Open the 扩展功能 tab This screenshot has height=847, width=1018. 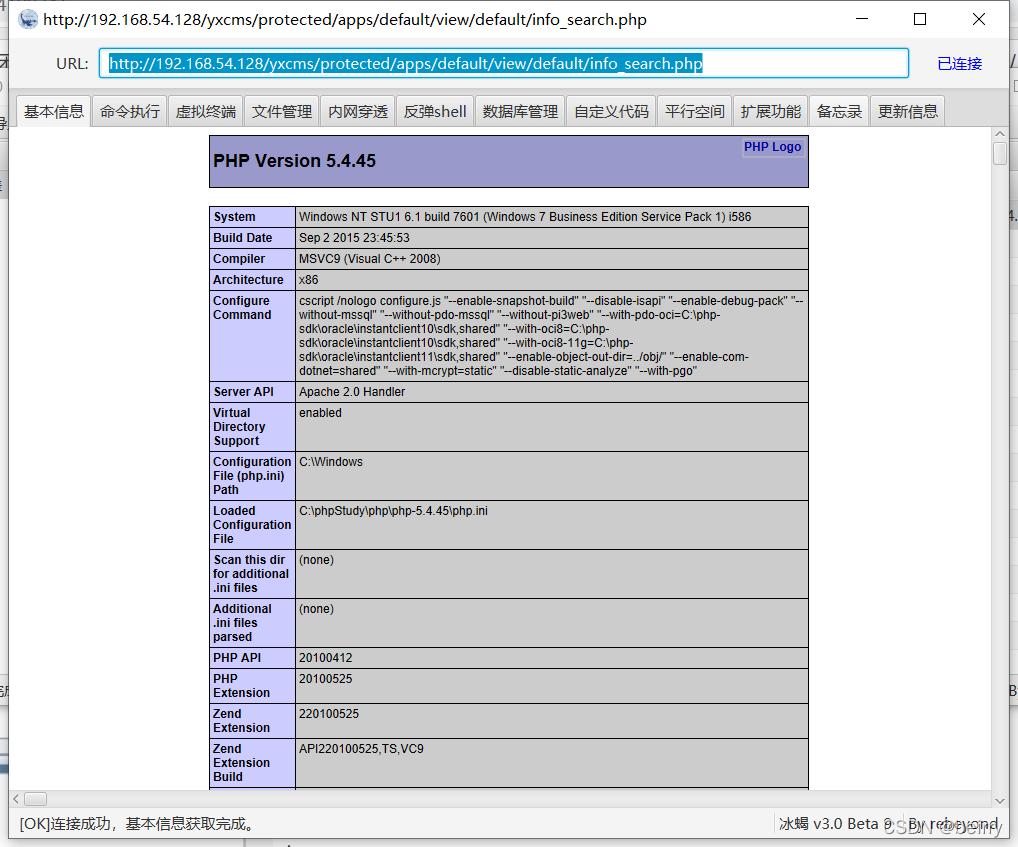(x=771, y=111)
